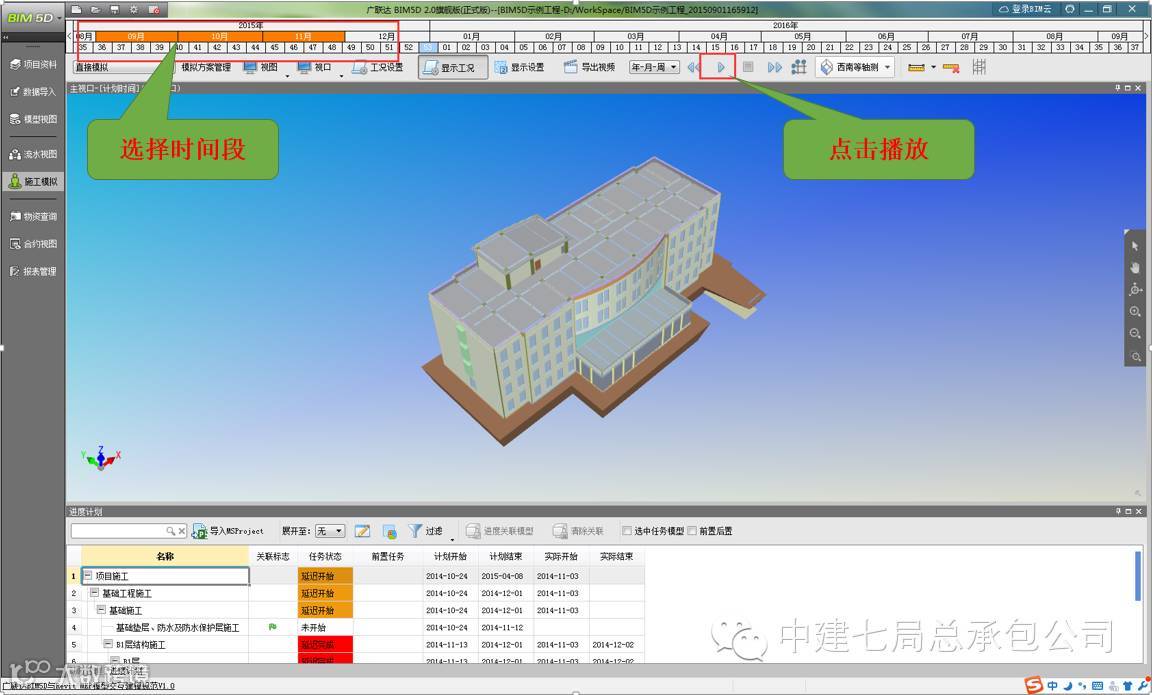Image resolution: width=1152 pixels, height=695 pixels.
Task: Open 显示设置 from the toolbar
Action: [520, 68]
